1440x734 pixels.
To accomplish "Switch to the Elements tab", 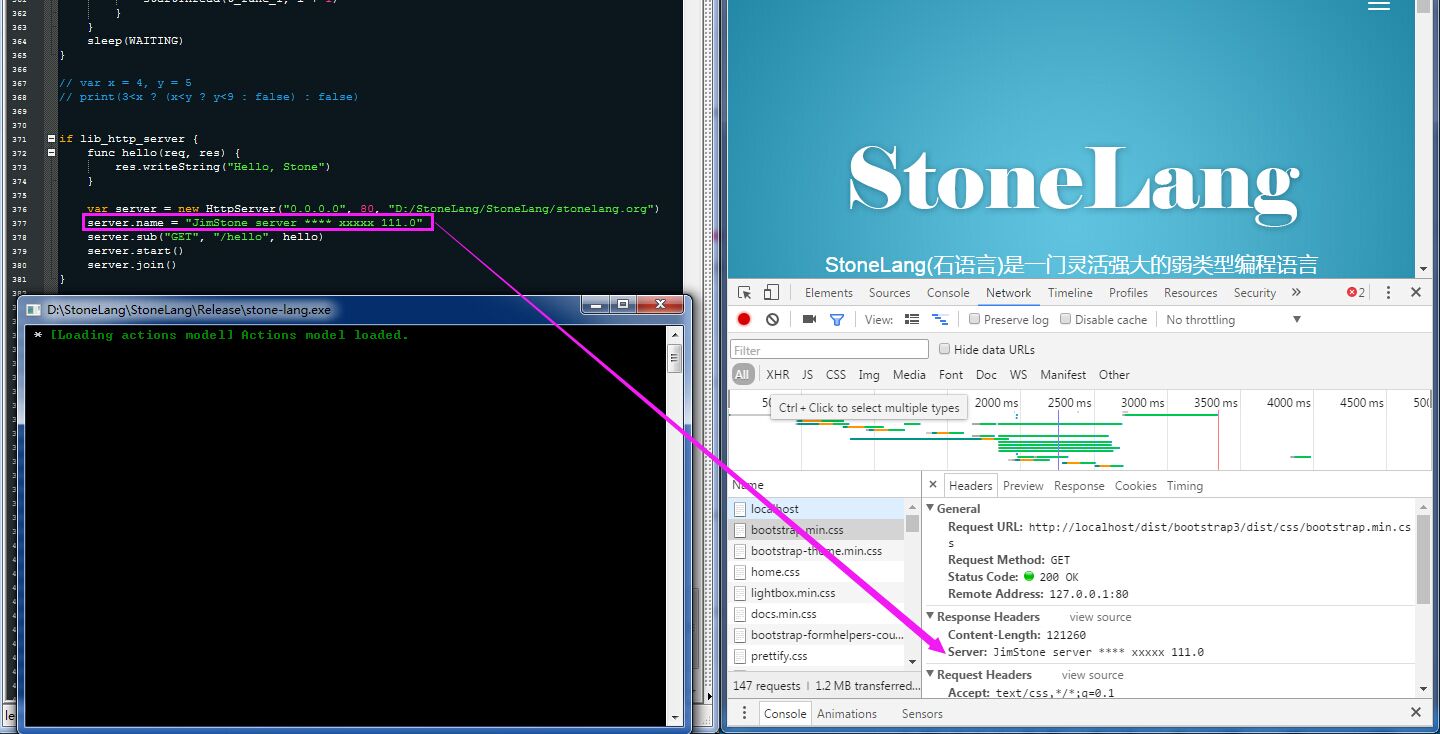I will [828, 293].
